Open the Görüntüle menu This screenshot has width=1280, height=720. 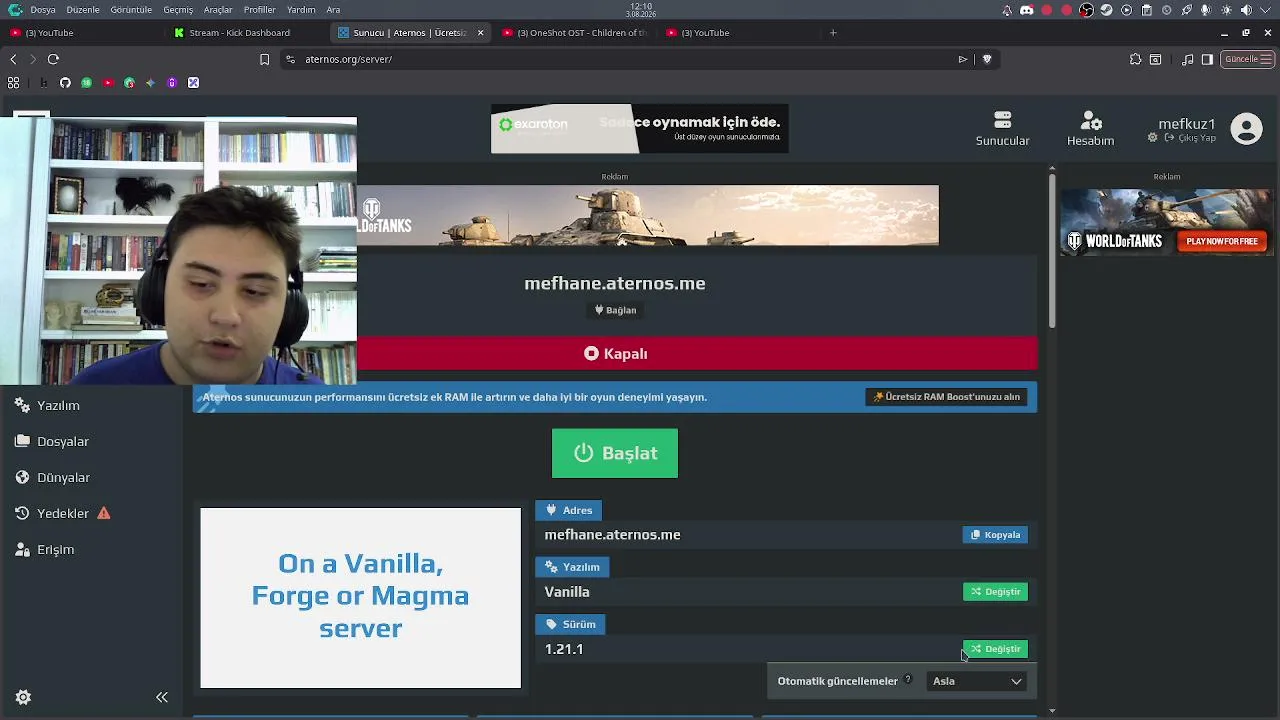[131, 10]
